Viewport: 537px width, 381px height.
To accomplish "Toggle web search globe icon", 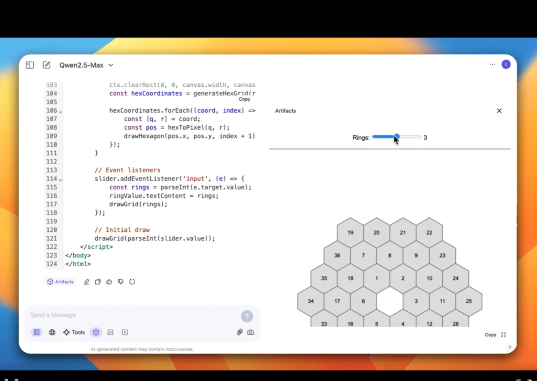I will (x=52, y=332).
